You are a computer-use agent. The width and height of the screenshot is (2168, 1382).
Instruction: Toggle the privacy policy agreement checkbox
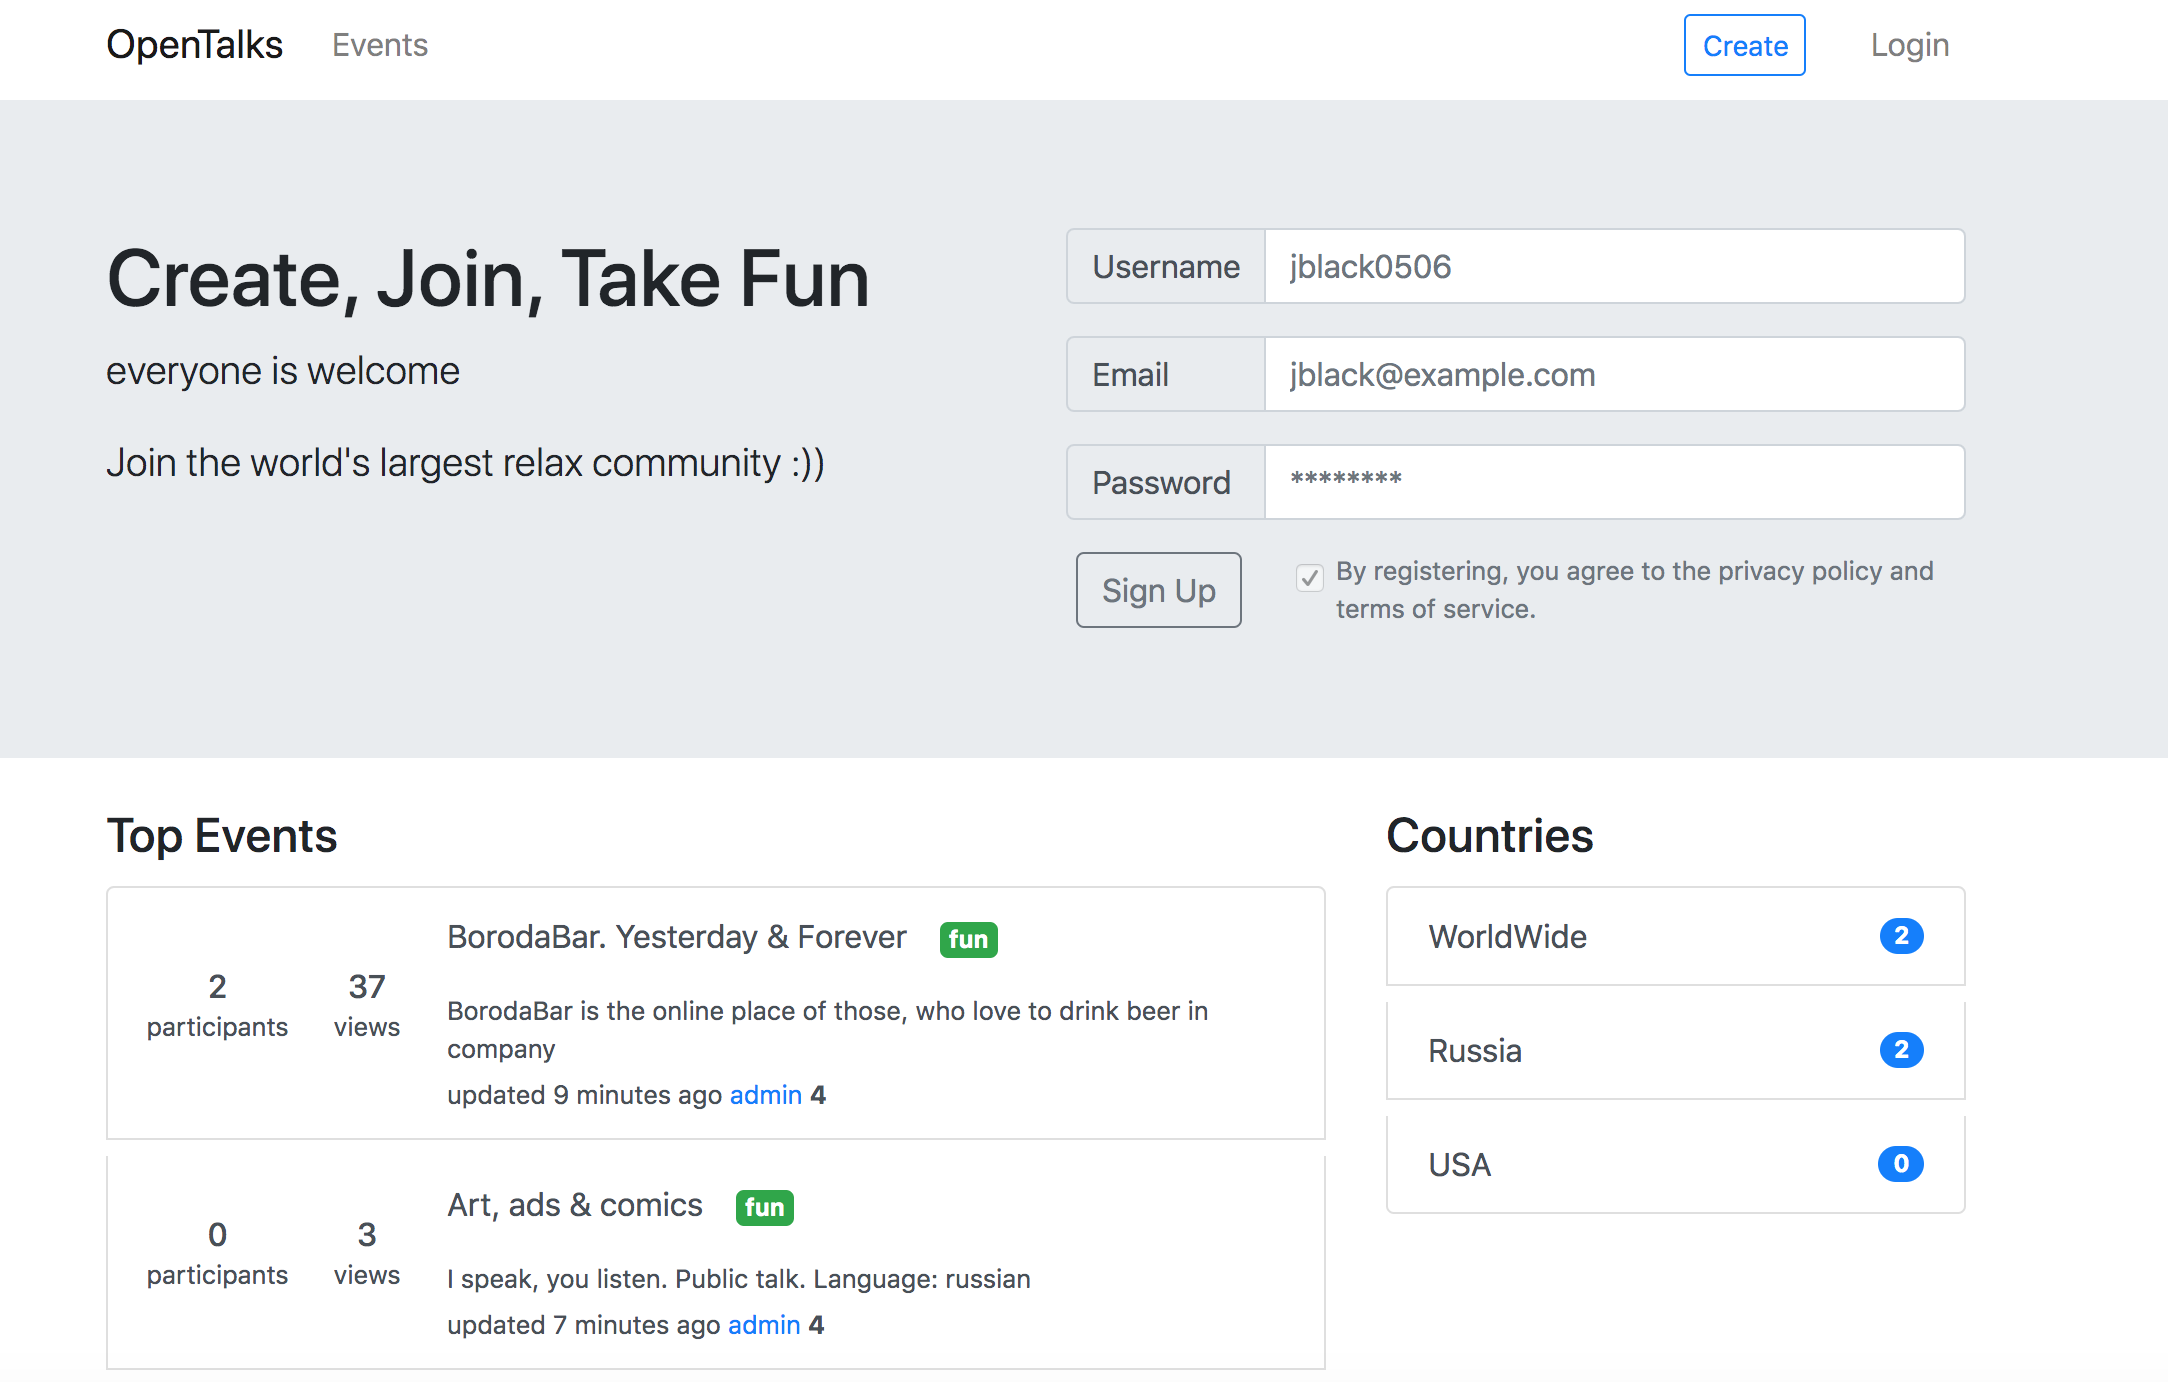(1309, 578)
